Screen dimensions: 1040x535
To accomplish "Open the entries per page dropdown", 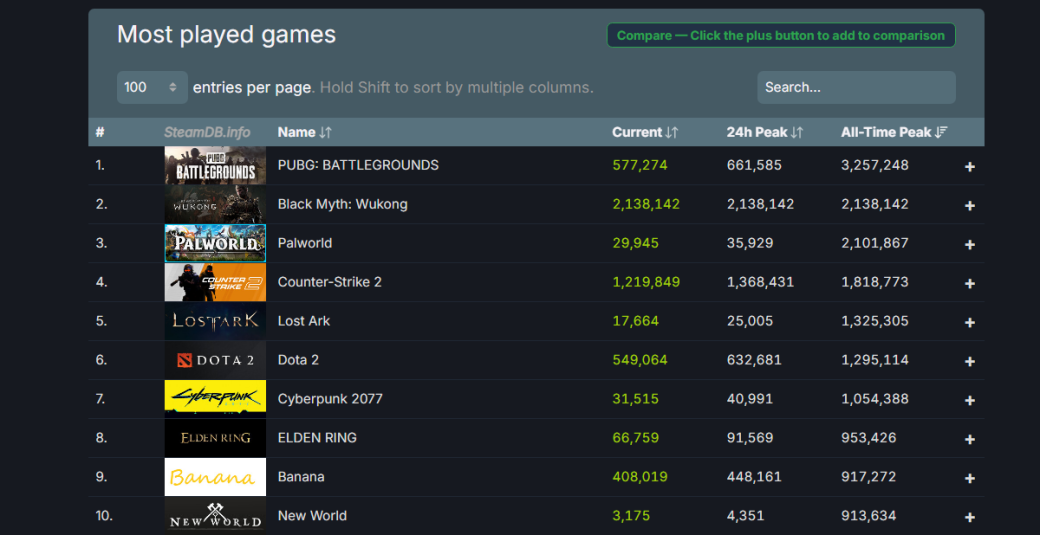I will pyautogui.click(x=152, y=88).
